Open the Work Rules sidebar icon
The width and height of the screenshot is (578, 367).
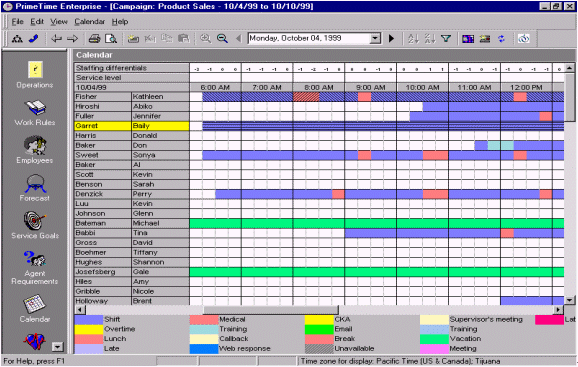35,108
